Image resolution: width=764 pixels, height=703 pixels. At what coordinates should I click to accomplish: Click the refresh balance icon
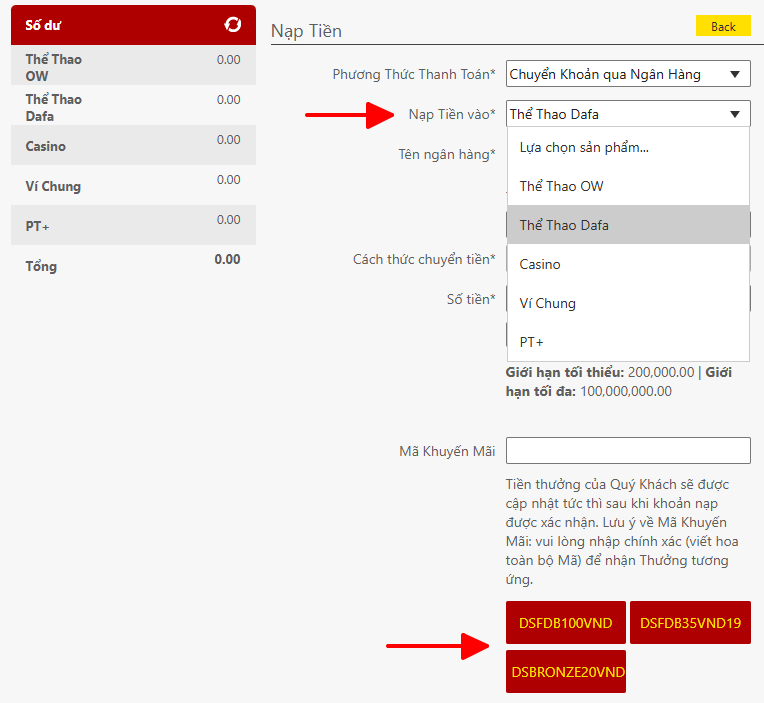pyautogui.click(x=233, y=25)
